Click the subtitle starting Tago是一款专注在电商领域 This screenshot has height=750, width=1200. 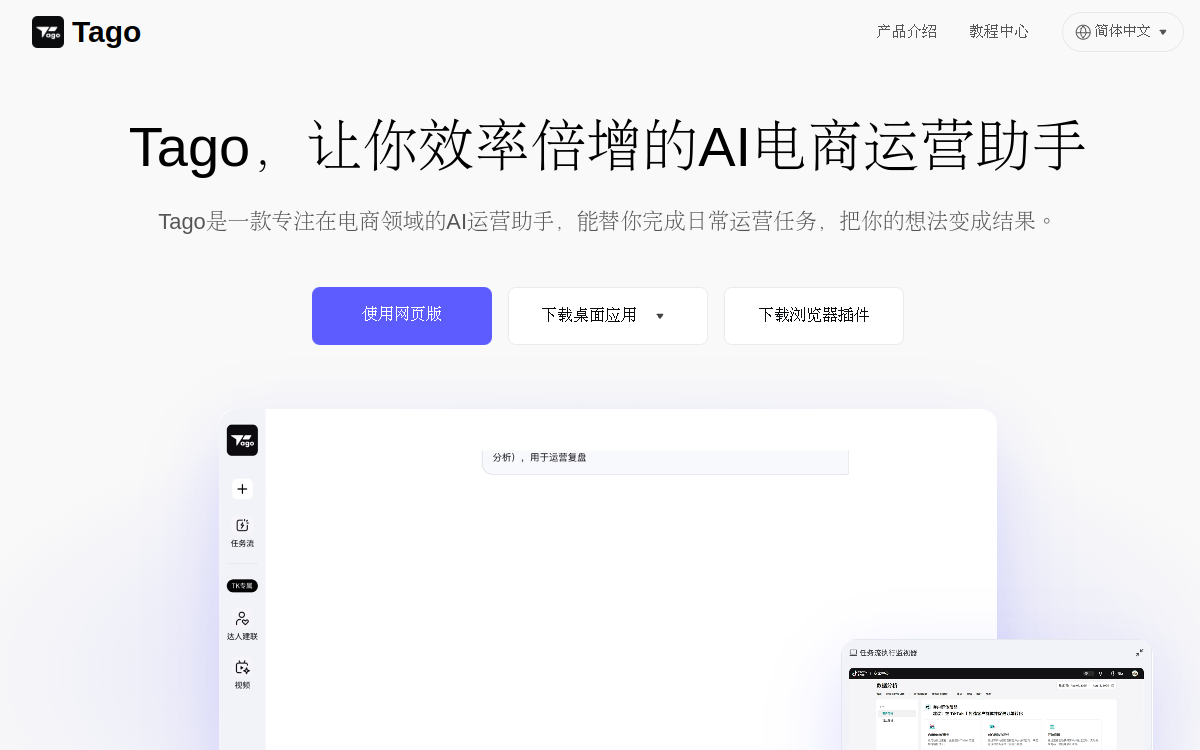pos(608,221)
